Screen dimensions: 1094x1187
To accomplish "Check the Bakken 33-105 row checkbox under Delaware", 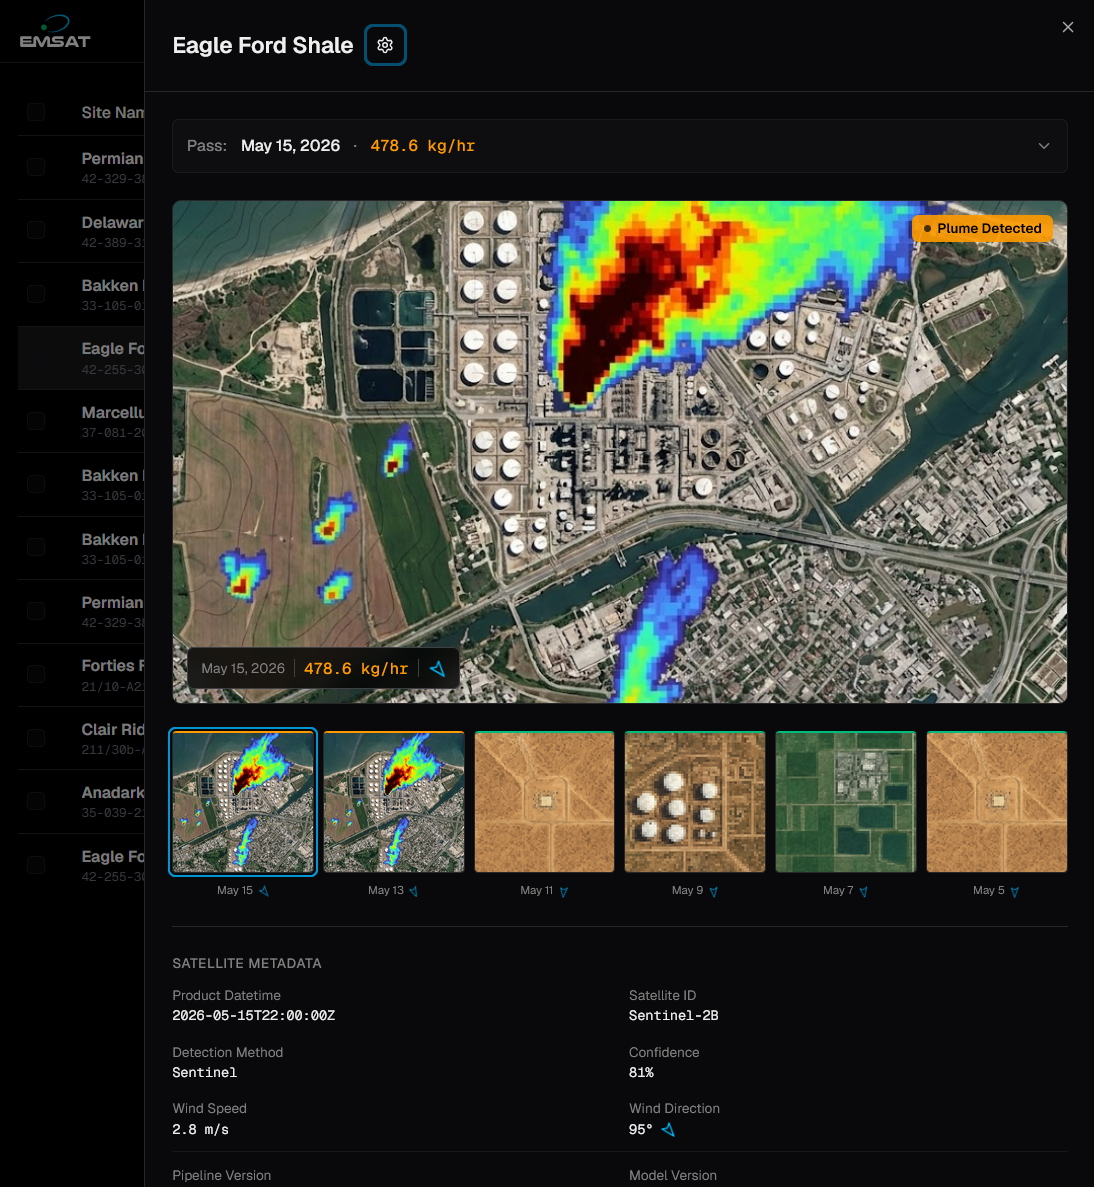I will pos(36,294).
